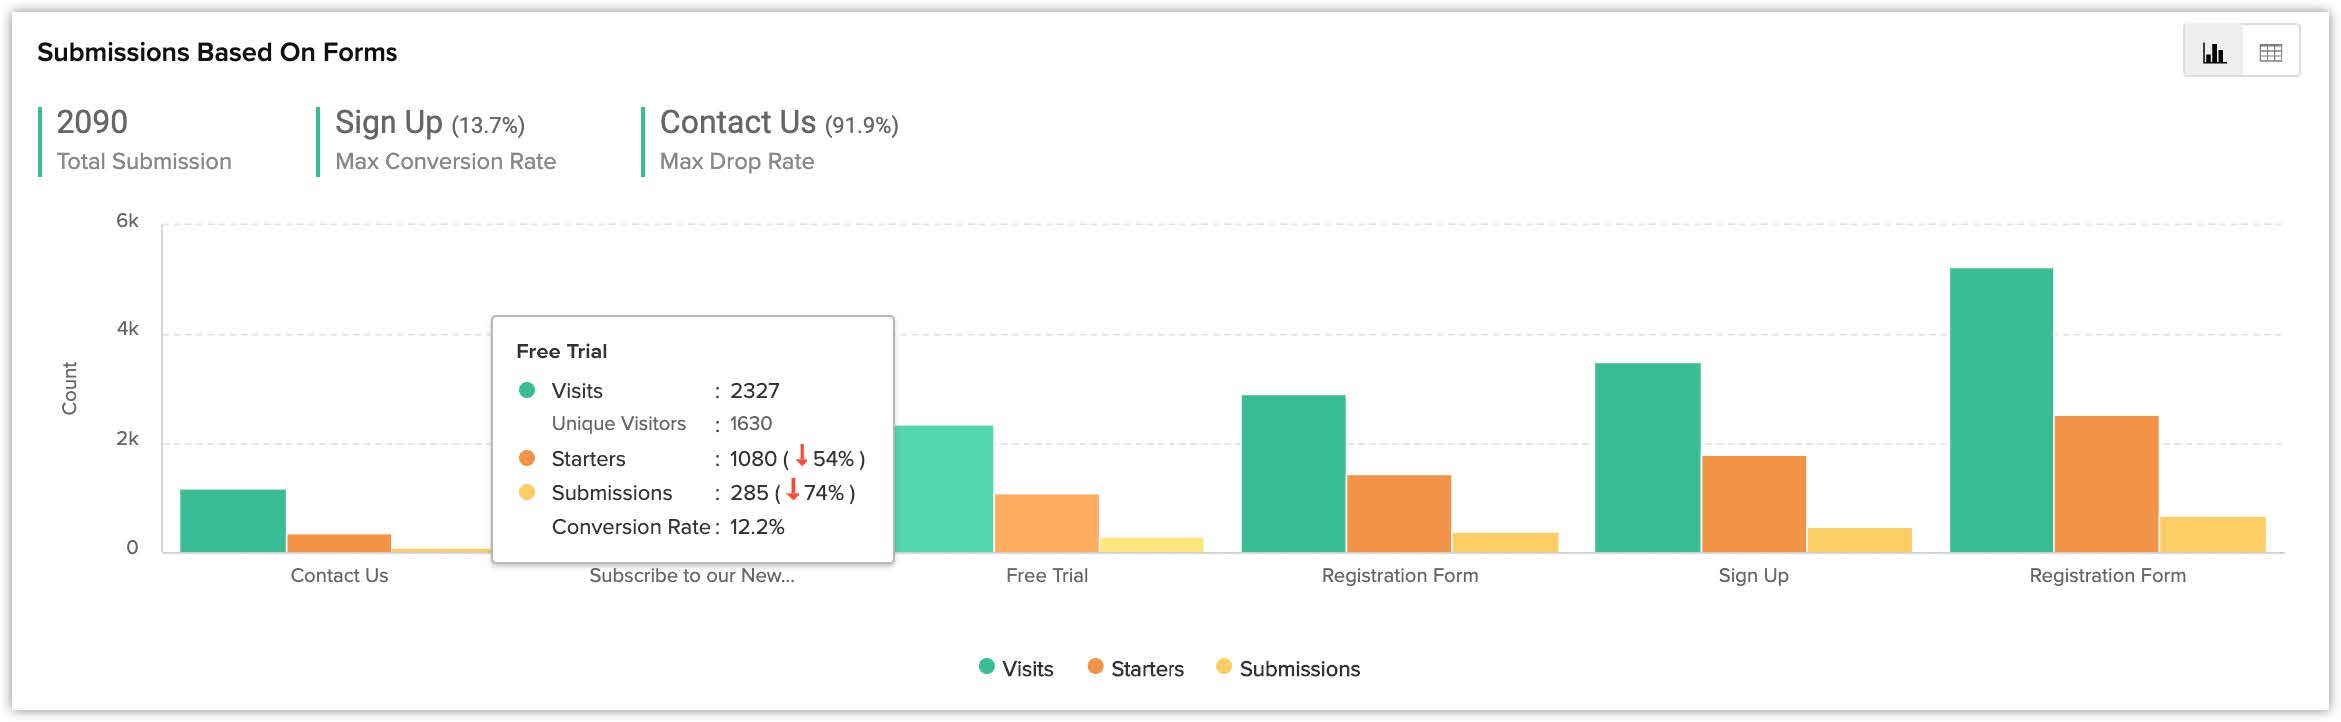Click the tallest green Visits bar
The width and height of the screenshot is (2341, 722).
pyautogui.click(x=2001, y=410)
